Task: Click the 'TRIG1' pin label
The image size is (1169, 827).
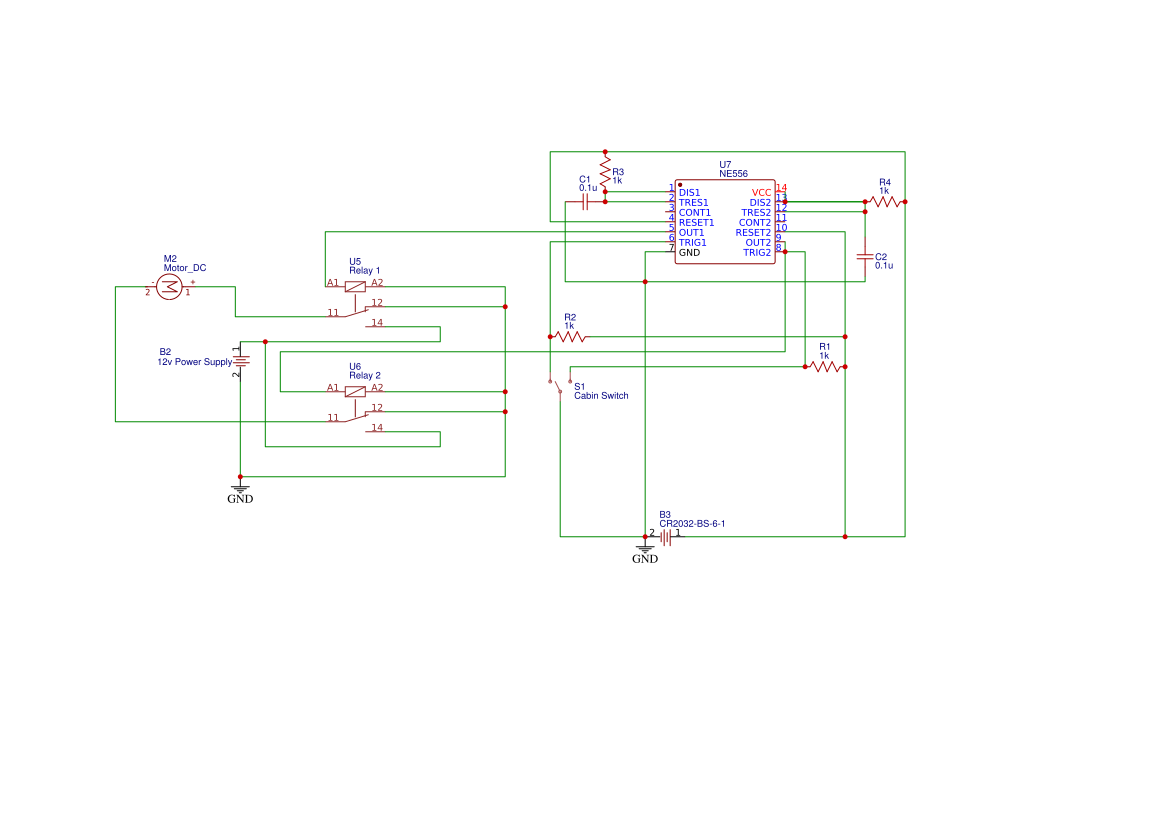Action: (693, 242)
